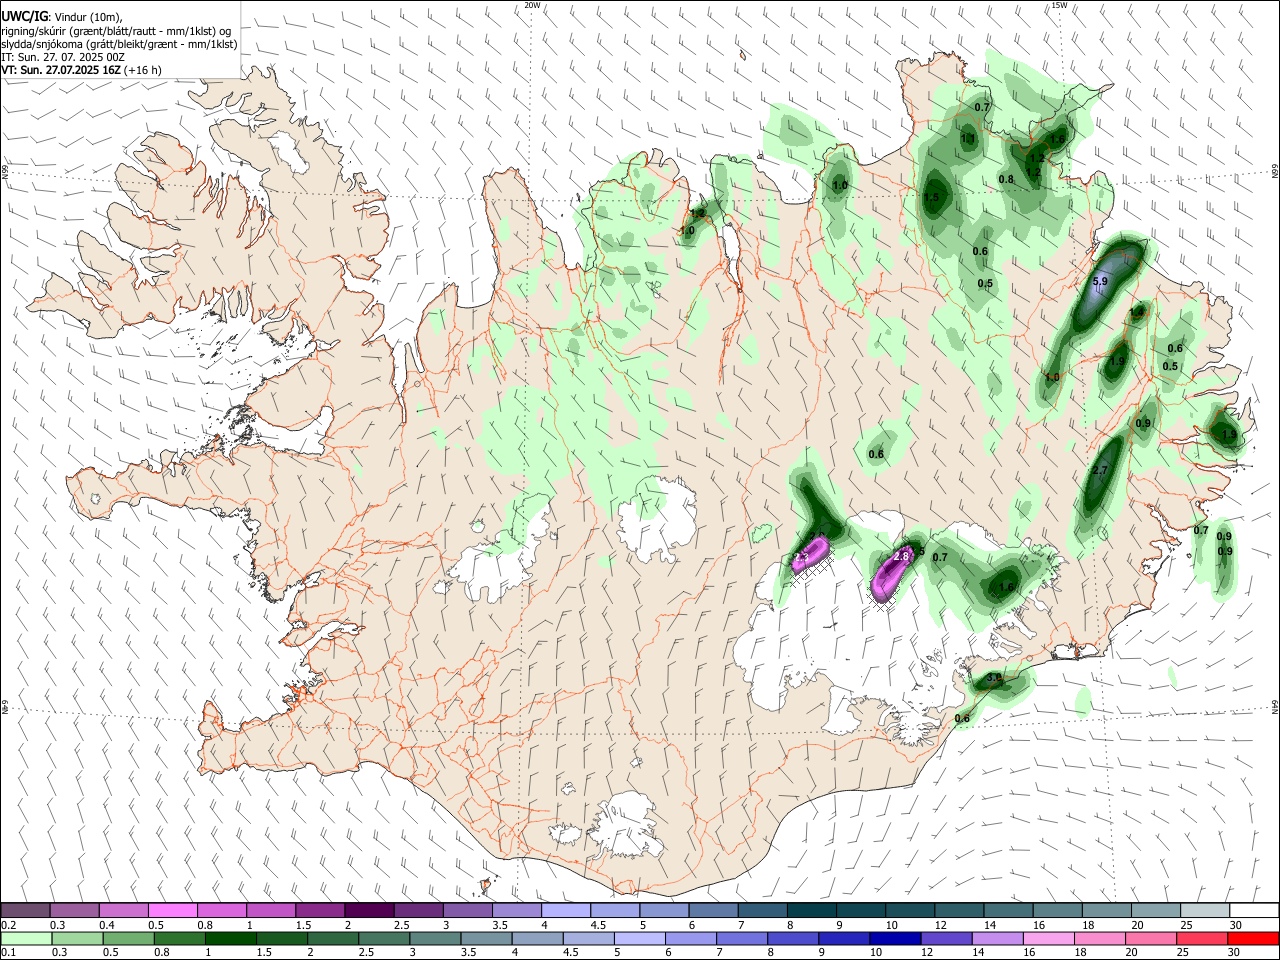The height and width of the screenshot is (960, 1280).
Task: Click the '0.4' label in the legend
Action: coord(107,925)
